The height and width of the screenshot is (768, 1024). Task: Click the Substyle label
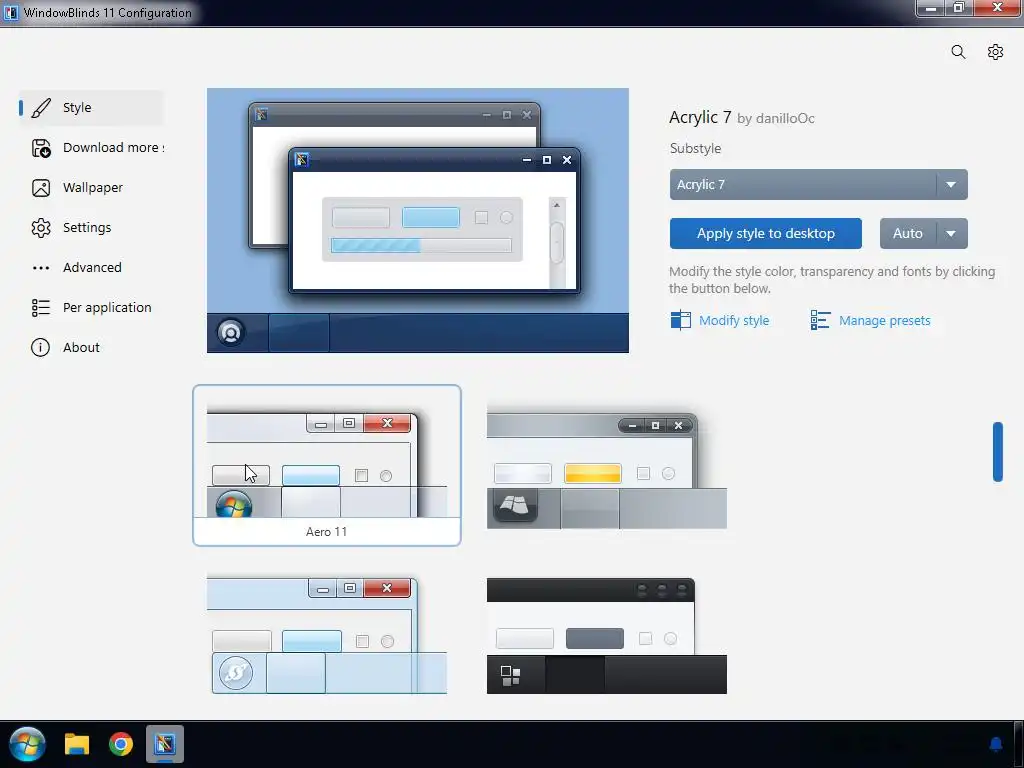(x=696, y=148)
